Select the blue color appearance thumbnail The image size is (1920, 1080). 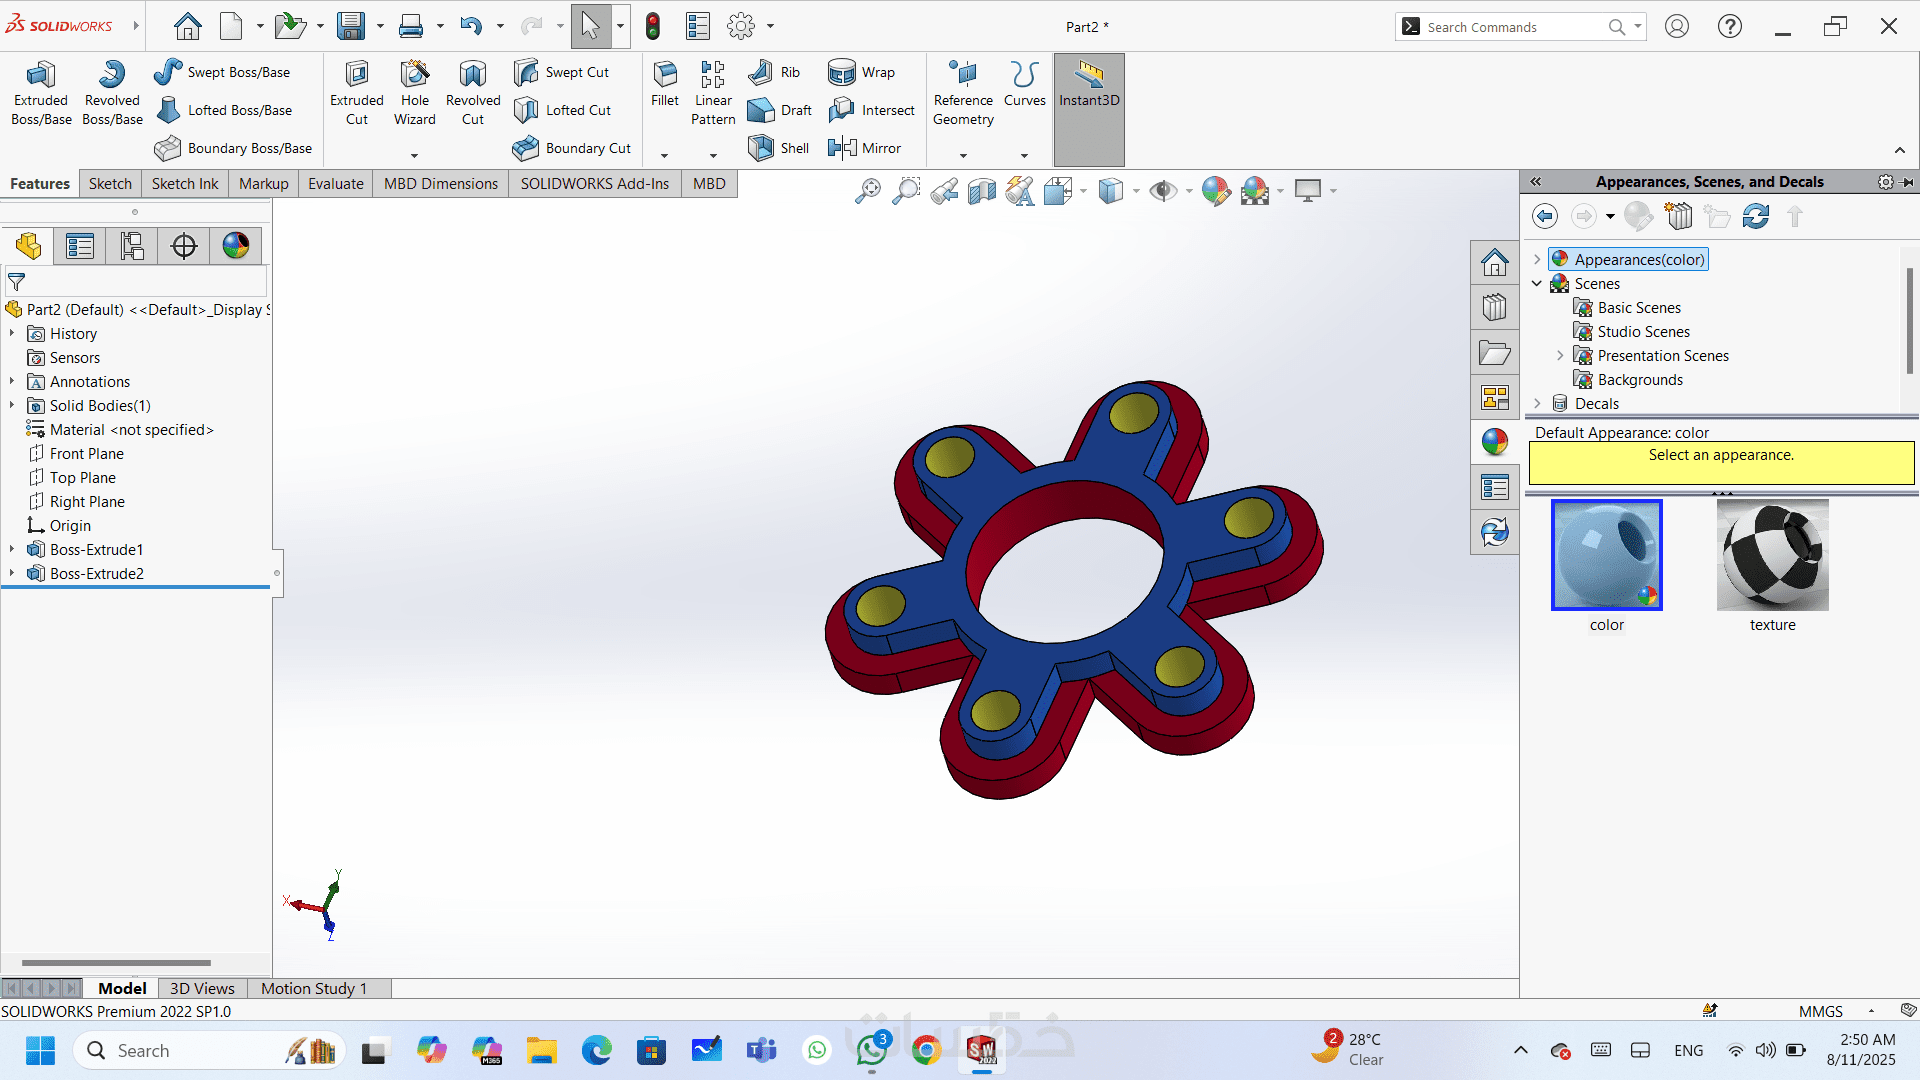pos(1606,555)
